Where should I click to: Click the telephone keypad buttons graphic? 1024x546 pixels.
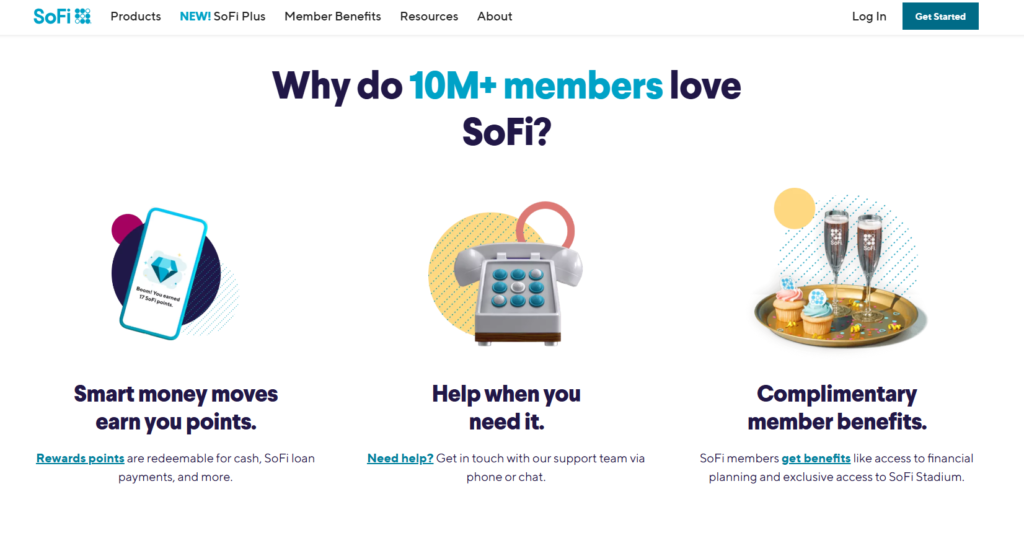(x=517, y=287)
